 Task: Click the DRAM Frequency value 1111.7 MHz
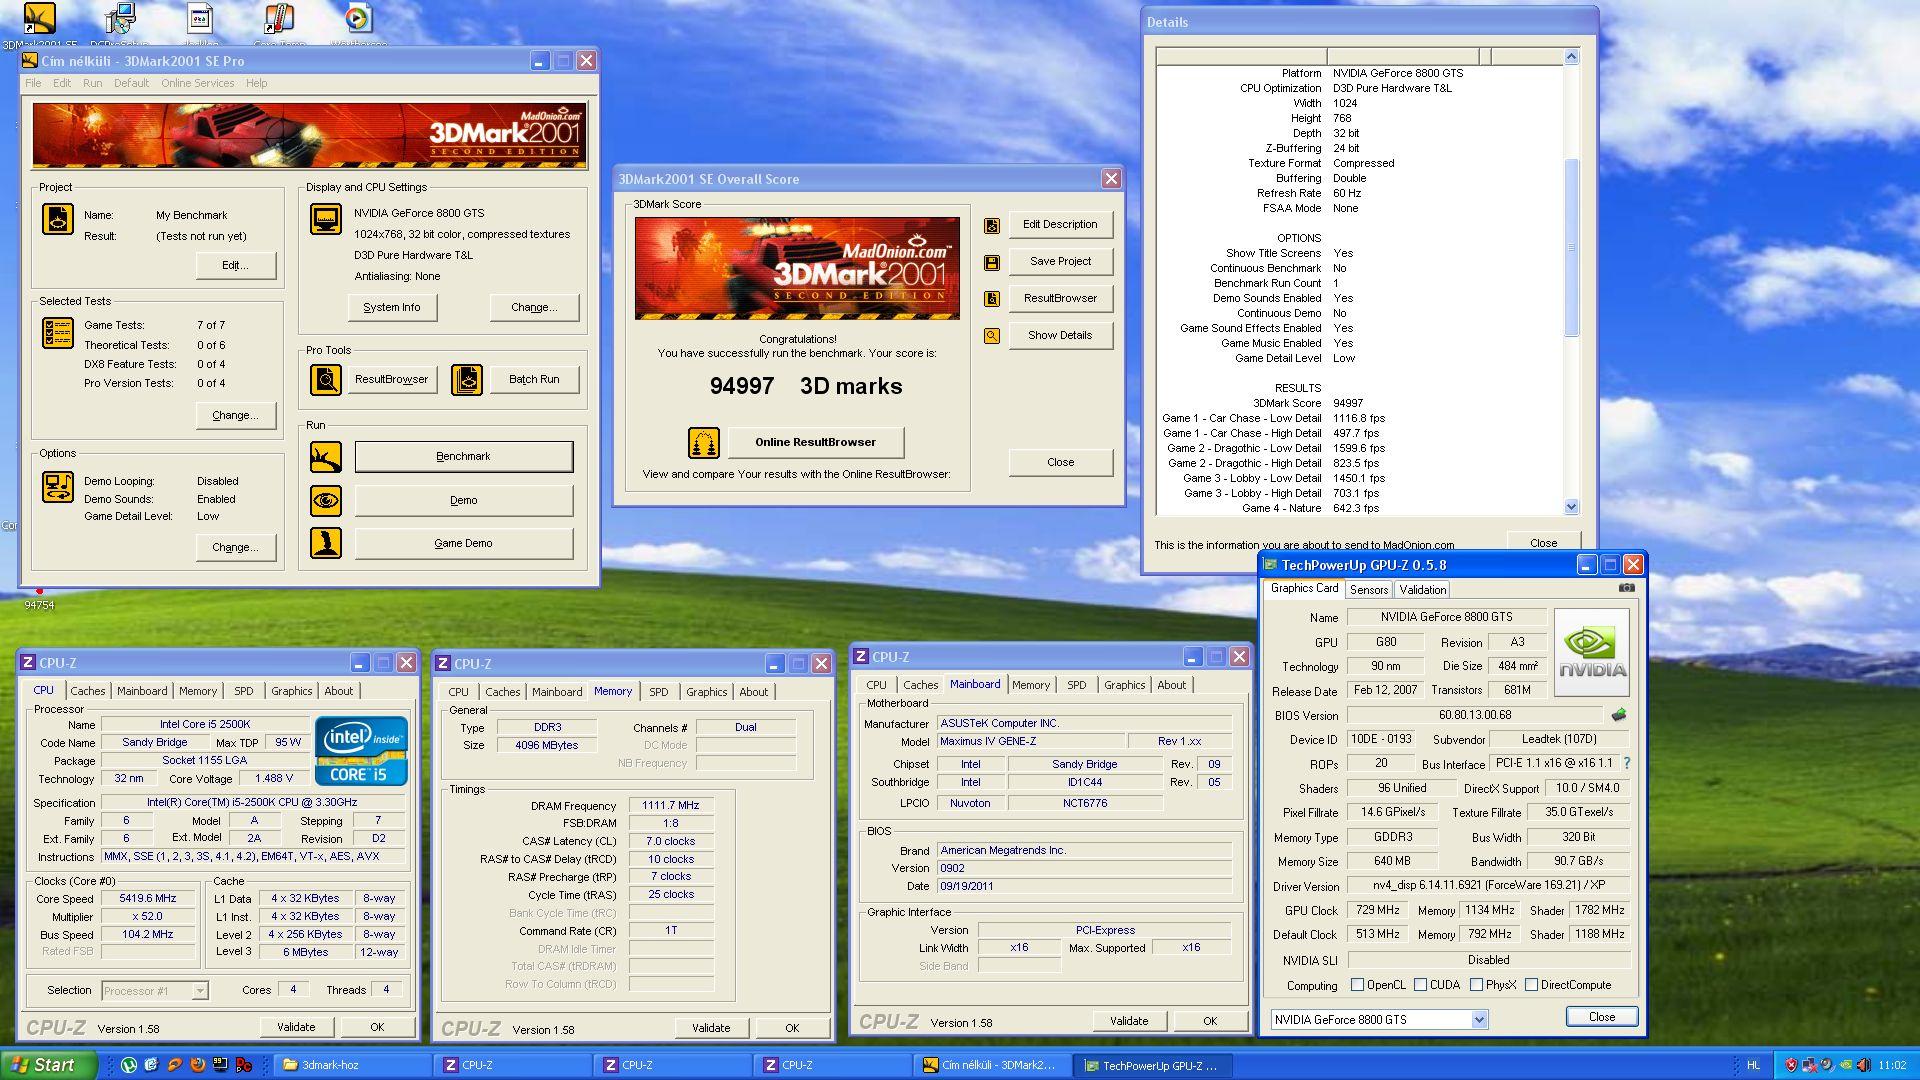(x=671, y=806)
